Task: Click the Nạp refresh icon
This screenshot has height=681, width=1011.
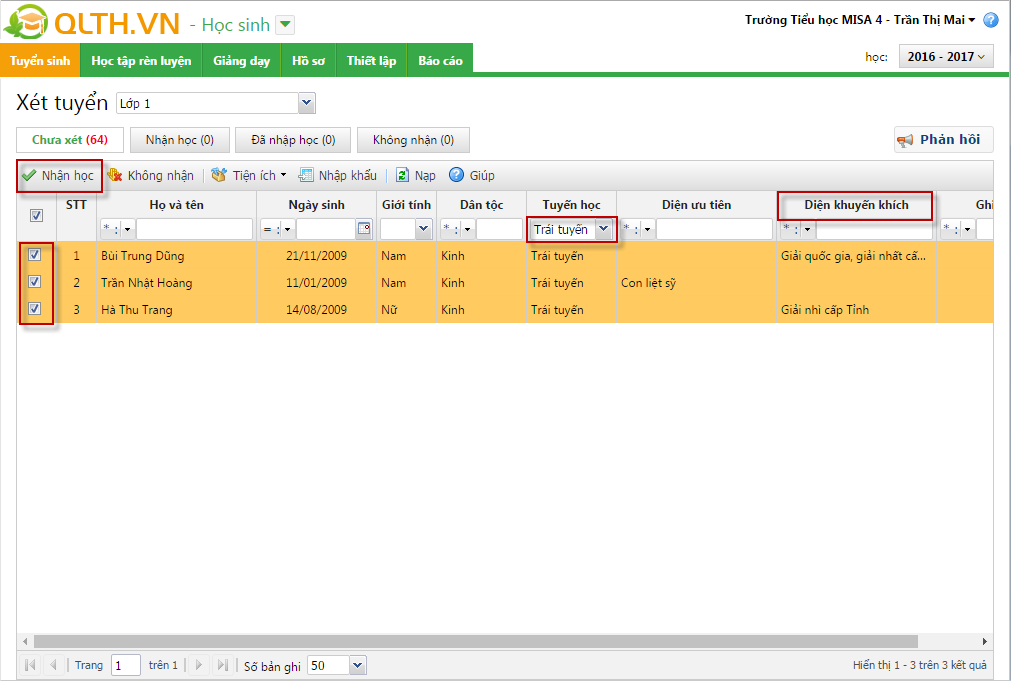Action: tap(403, 176)
